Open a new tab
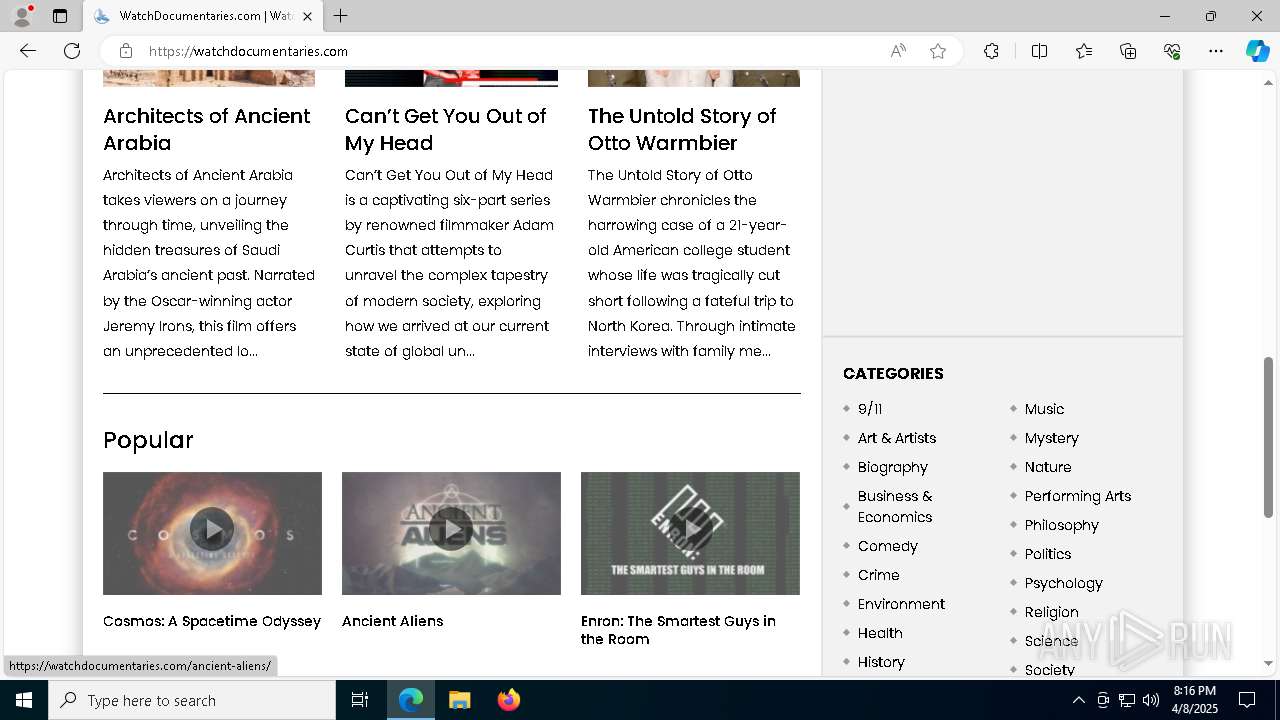This screenshot has height=720, width=1280. point(341,16)
